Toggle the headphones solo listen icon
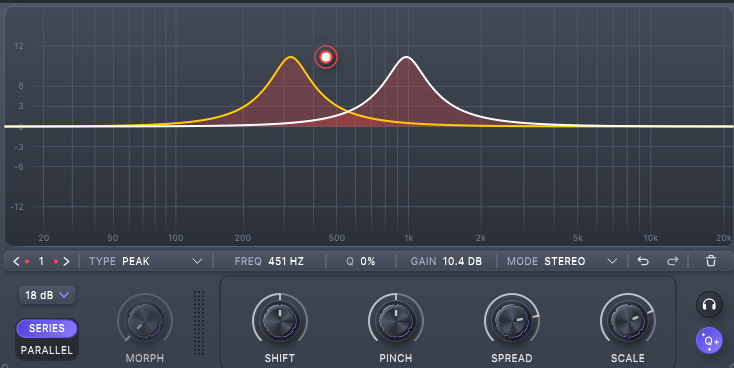 tap(709, 305)
